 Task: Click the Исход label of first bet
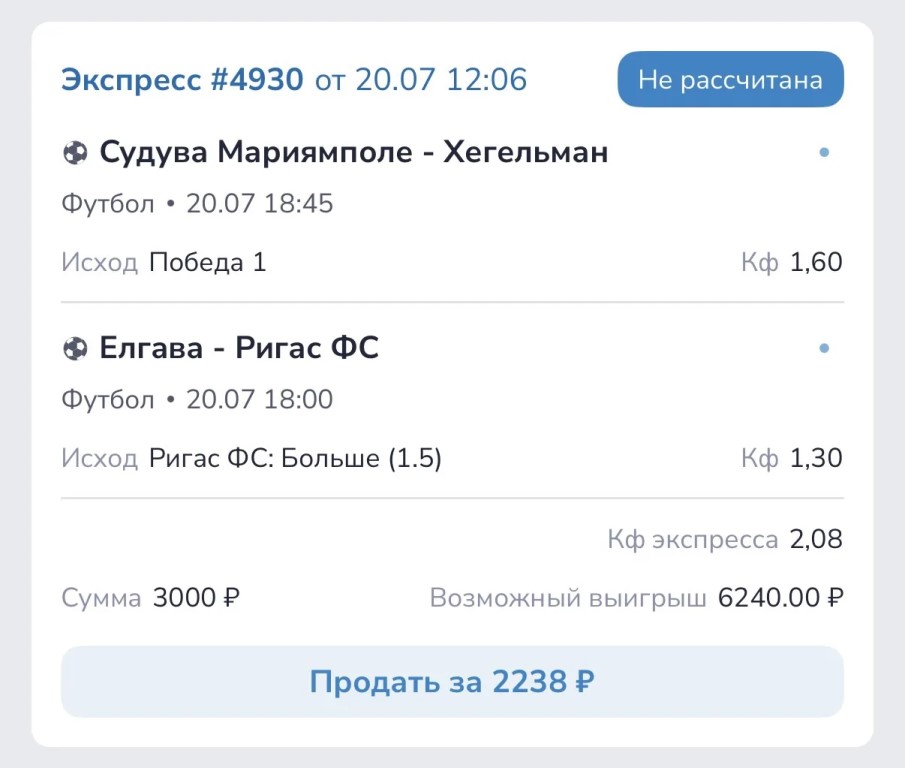coord(99,262)
